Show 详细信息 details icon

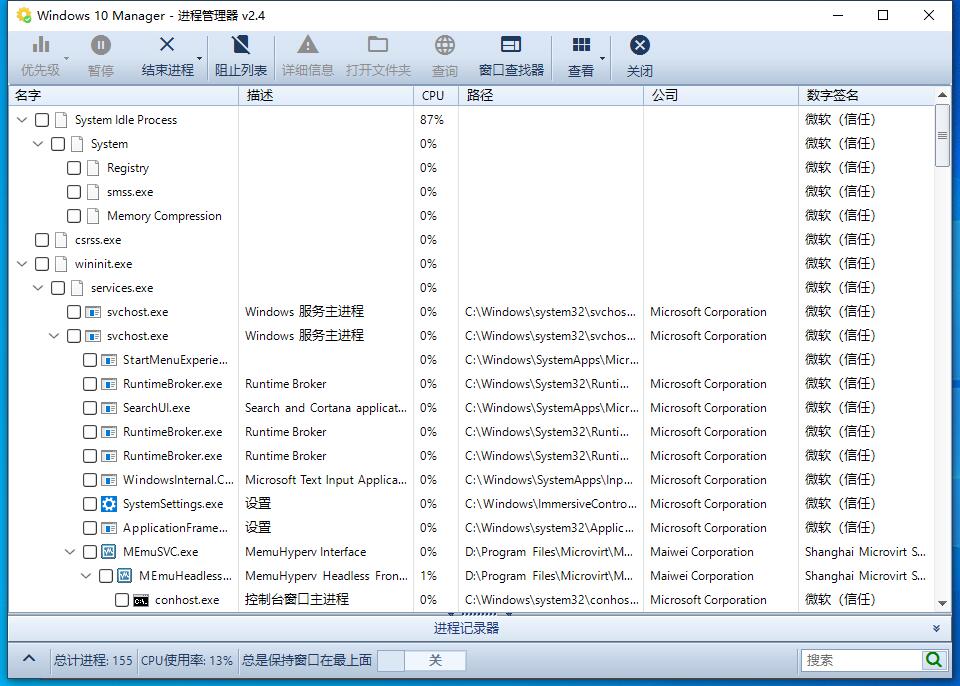pos(307,45)
